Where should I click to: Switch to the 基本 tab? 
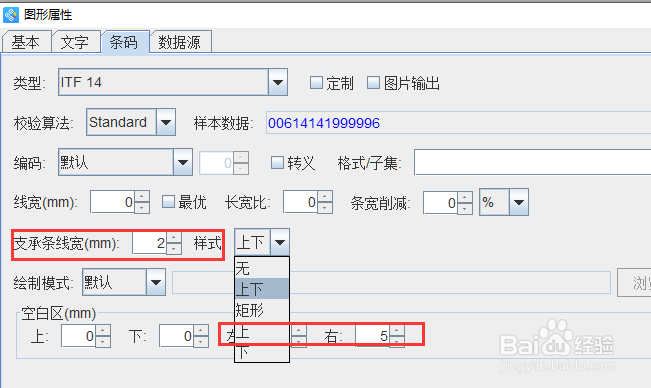pyautogui.click(x=27, y=42)
